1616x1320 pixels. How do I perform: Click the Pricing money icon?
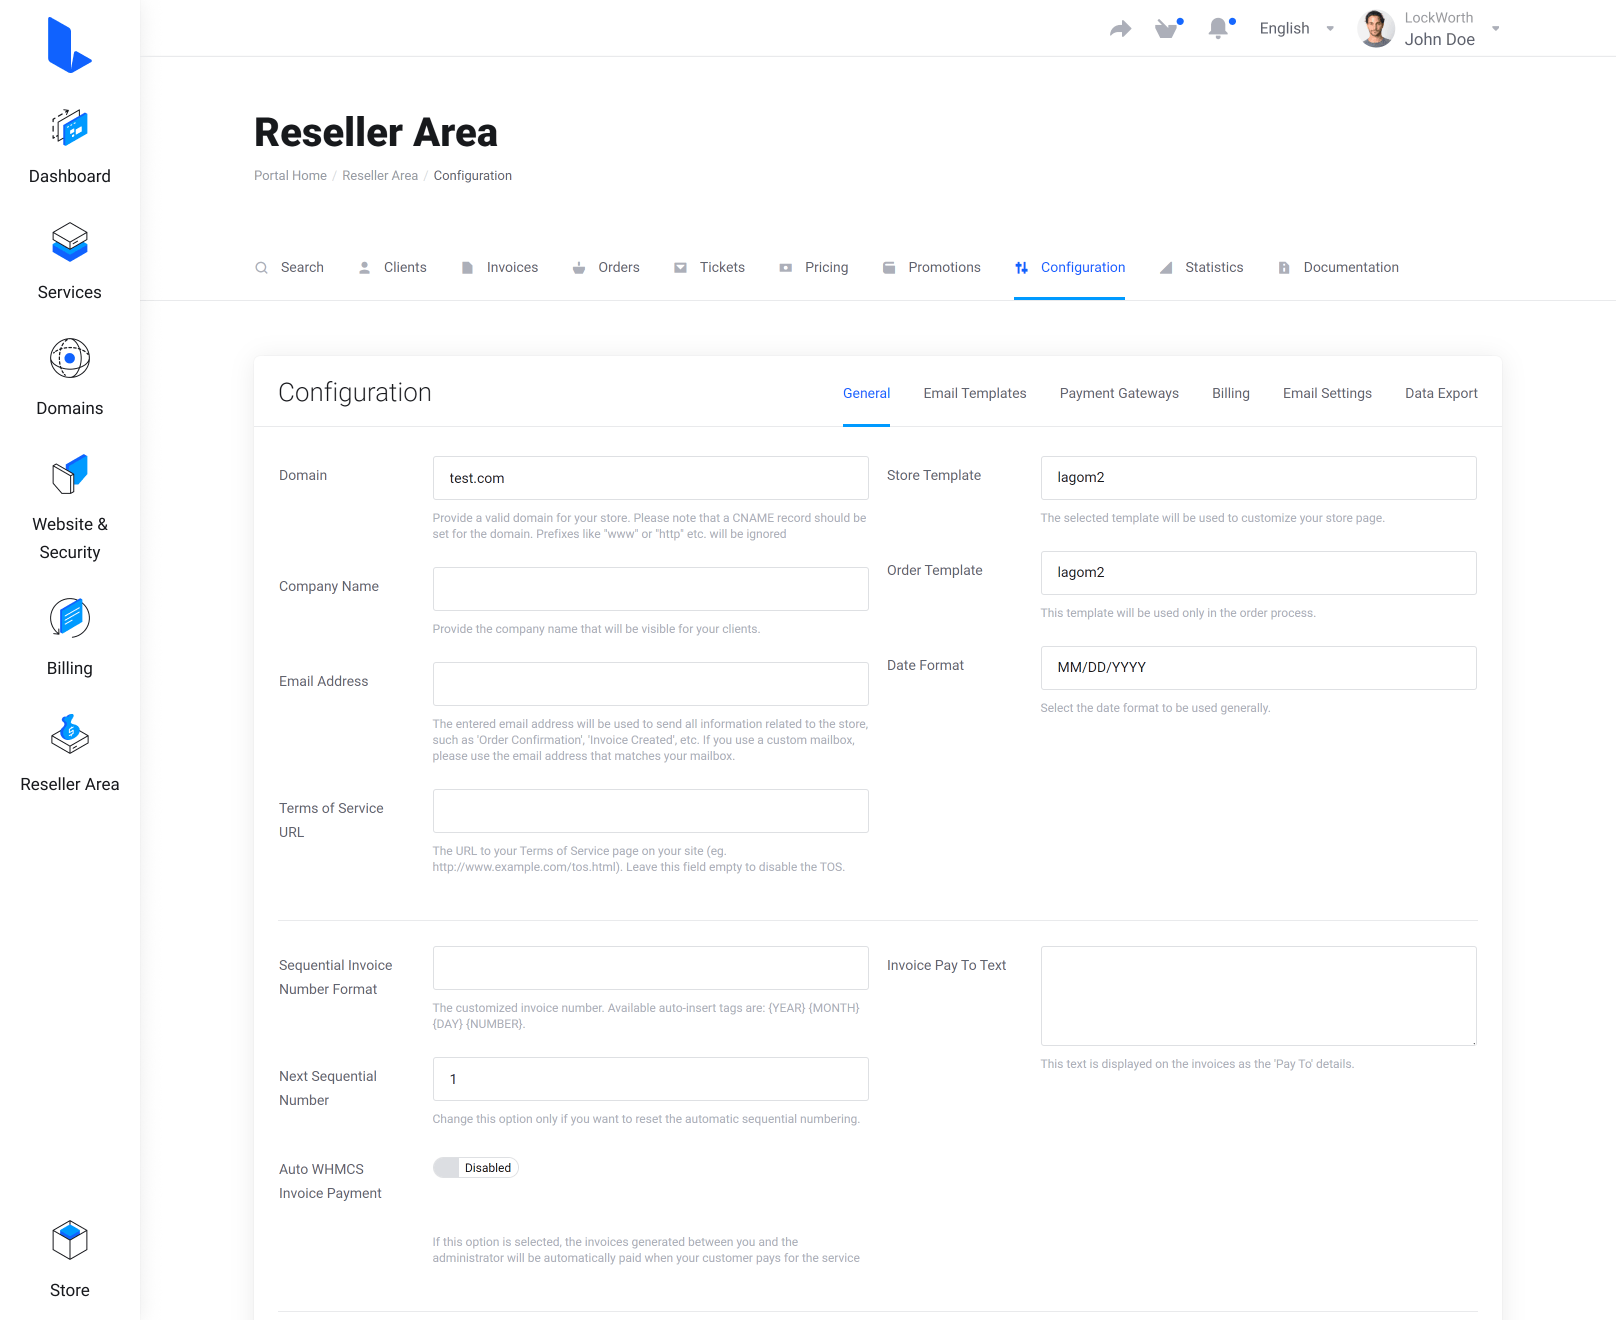(785, 268)
